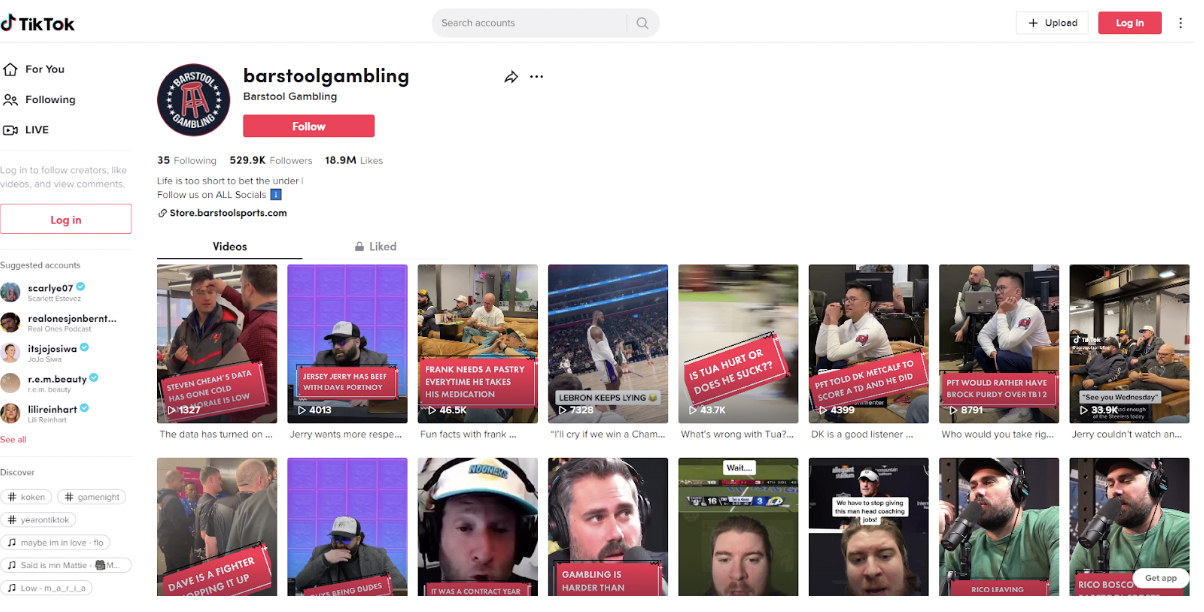Click See all suggested accounts
The image size is (1204, 612).
tap(14, 439)
